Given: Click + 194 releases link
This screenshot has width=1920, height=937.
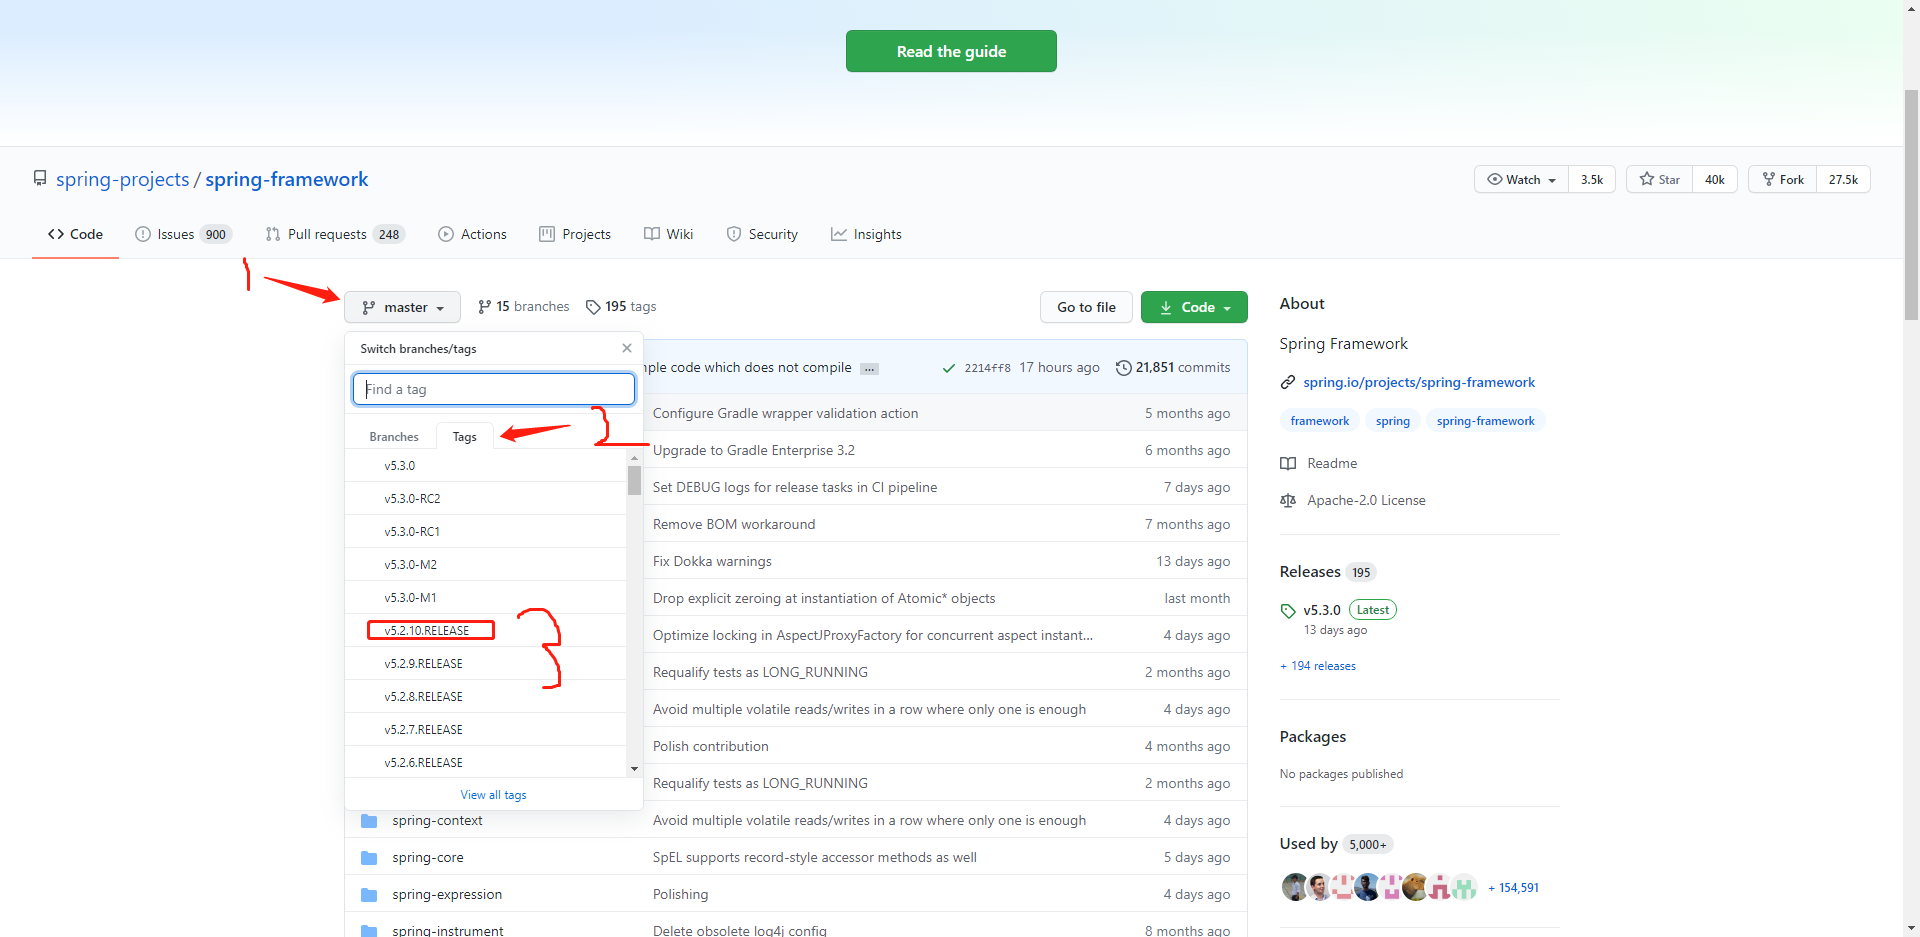Looking at the screenshot, I should pyautogui.click(x=1318, y=666).
